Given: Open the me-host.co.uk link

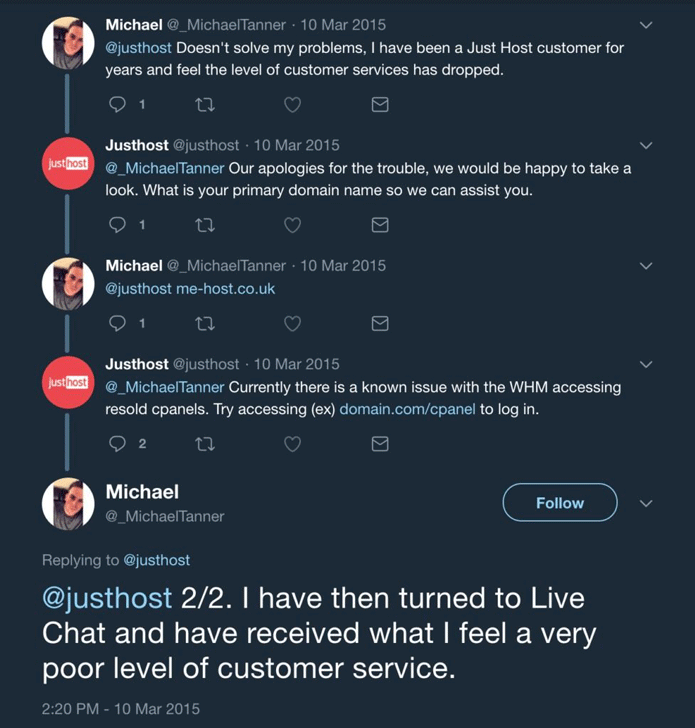Looking at the screenshot, I should coord(226,289).
